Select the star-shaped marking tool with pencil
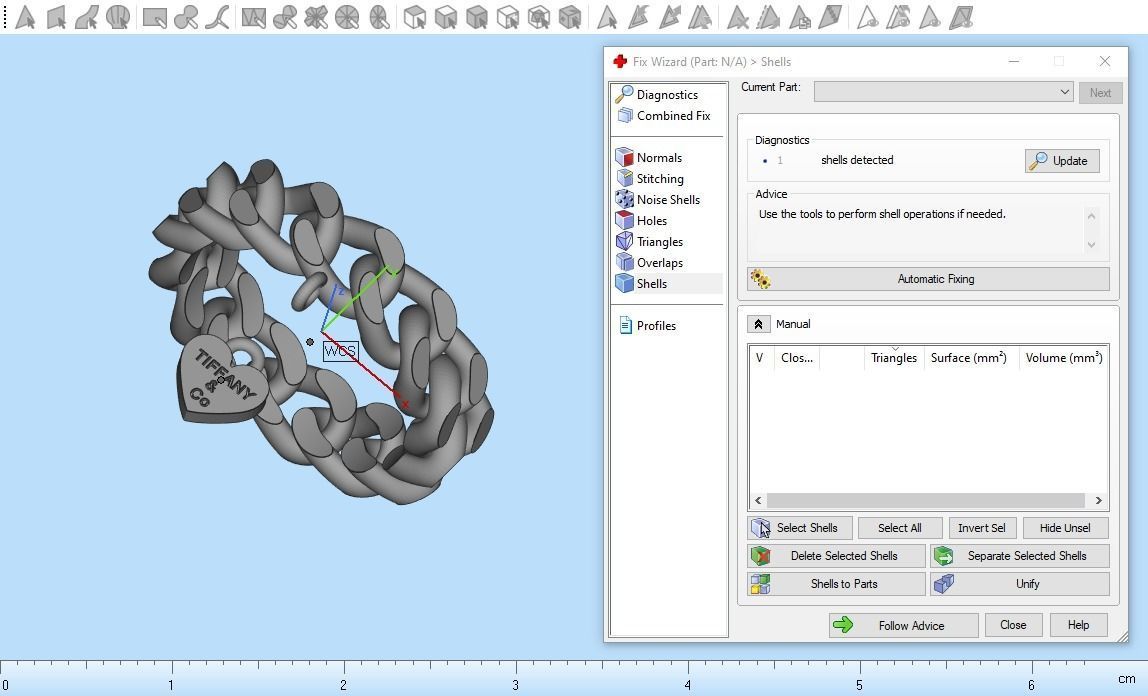This screenshot has height=696, width=1148. point(316,17)
